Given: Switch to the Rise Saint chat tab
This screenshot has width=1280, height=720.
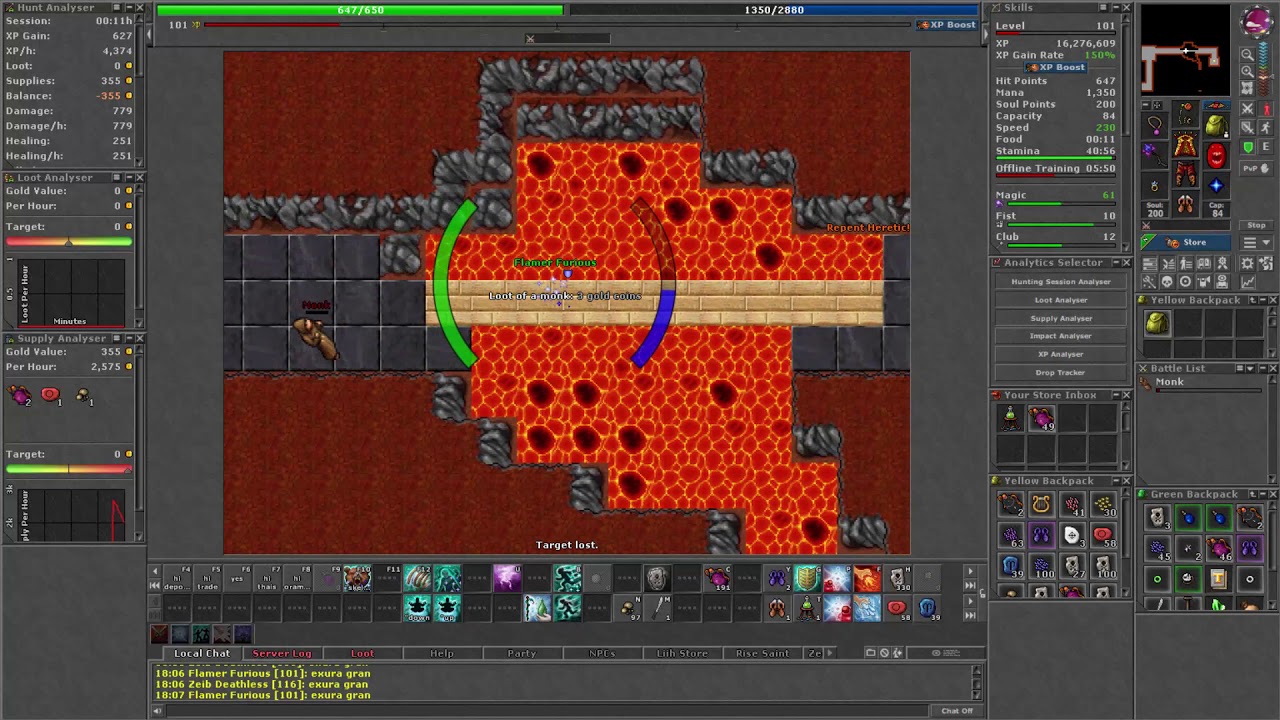Looking at the screenshot, I should (762, 653).
